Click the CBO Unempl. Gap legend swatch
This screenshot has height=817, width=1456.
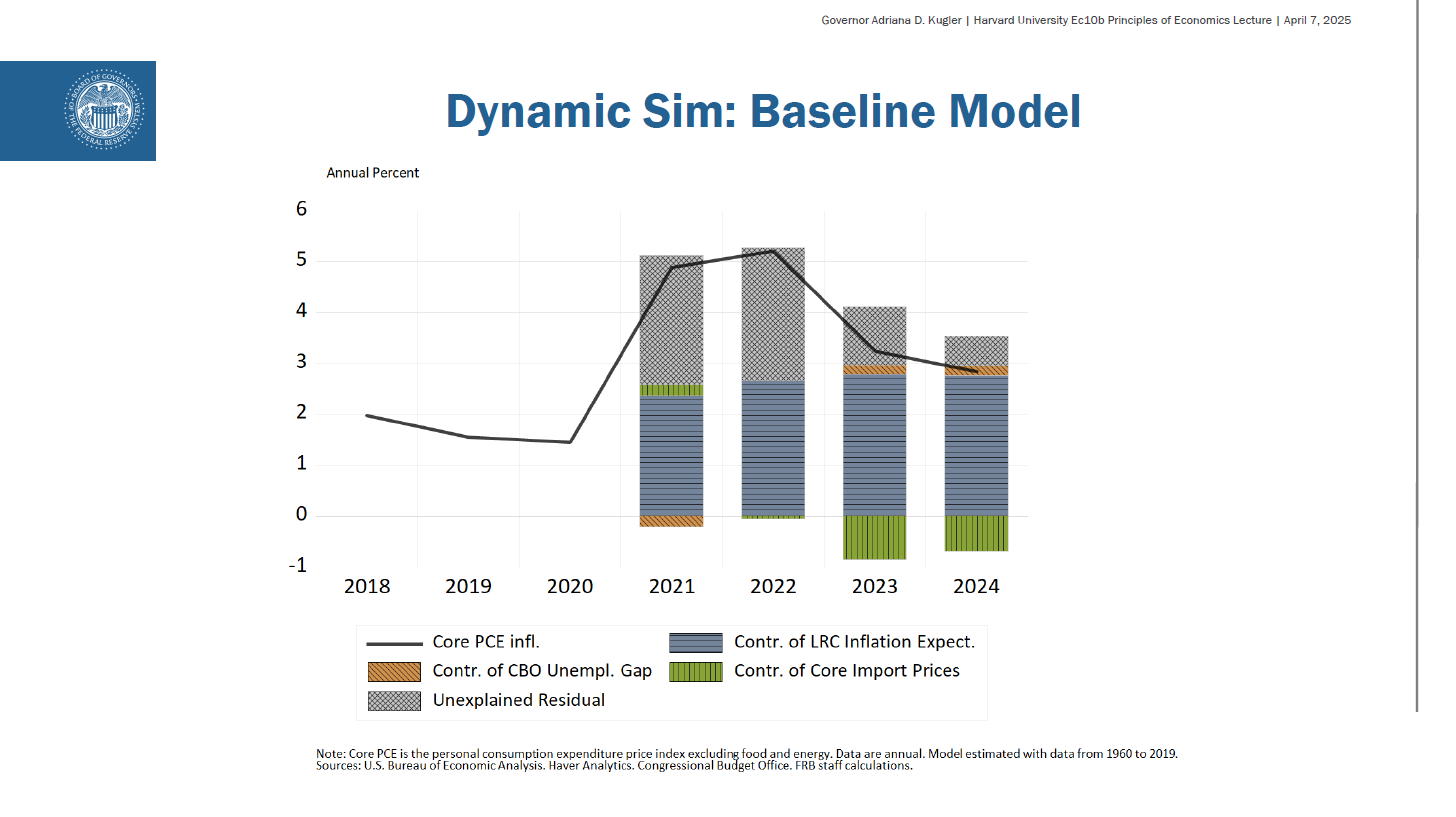[x=394, y=671]
